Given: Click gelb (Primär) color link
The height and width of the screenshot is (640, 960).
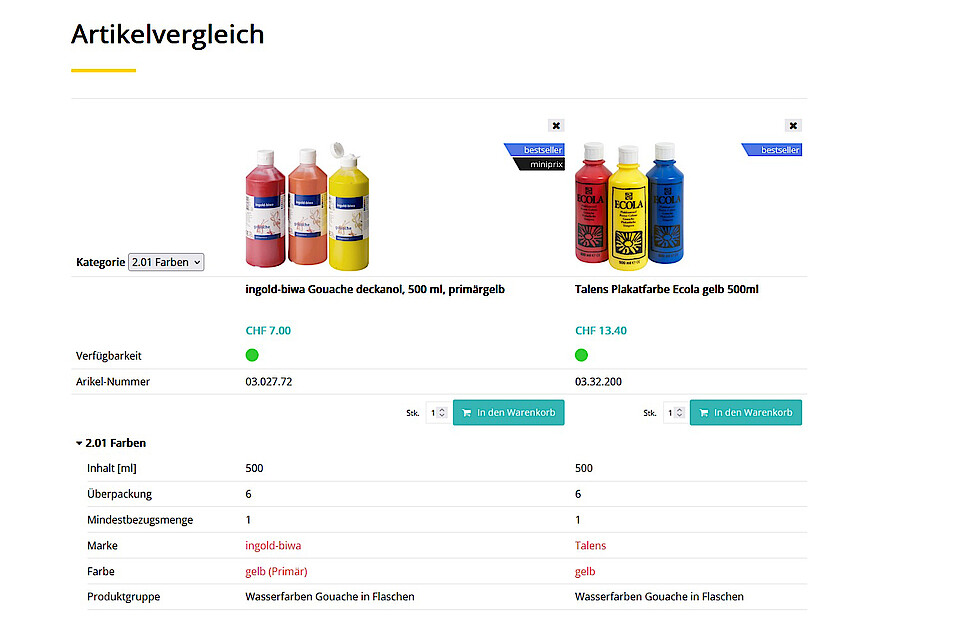Looking at the screenshot, I should point(276,571).
